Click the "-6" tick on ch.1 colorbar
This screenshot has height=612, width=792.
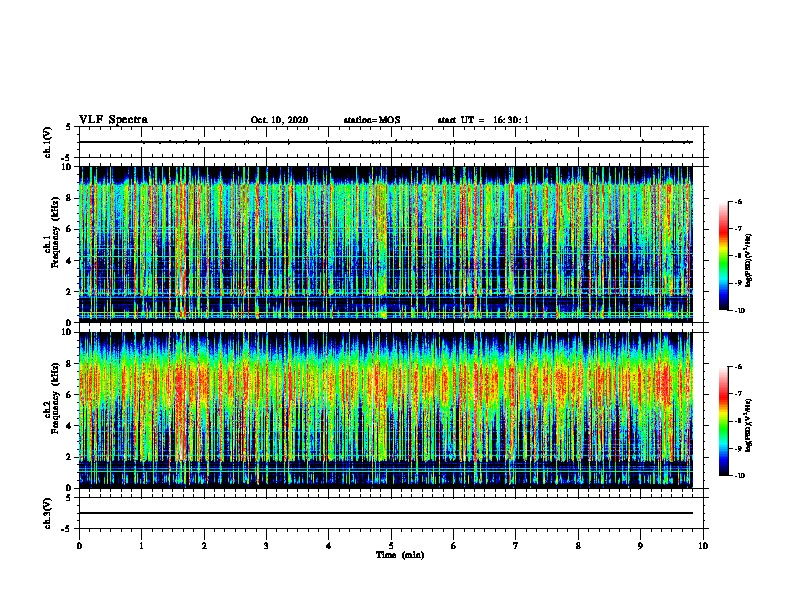coord(738,202)
